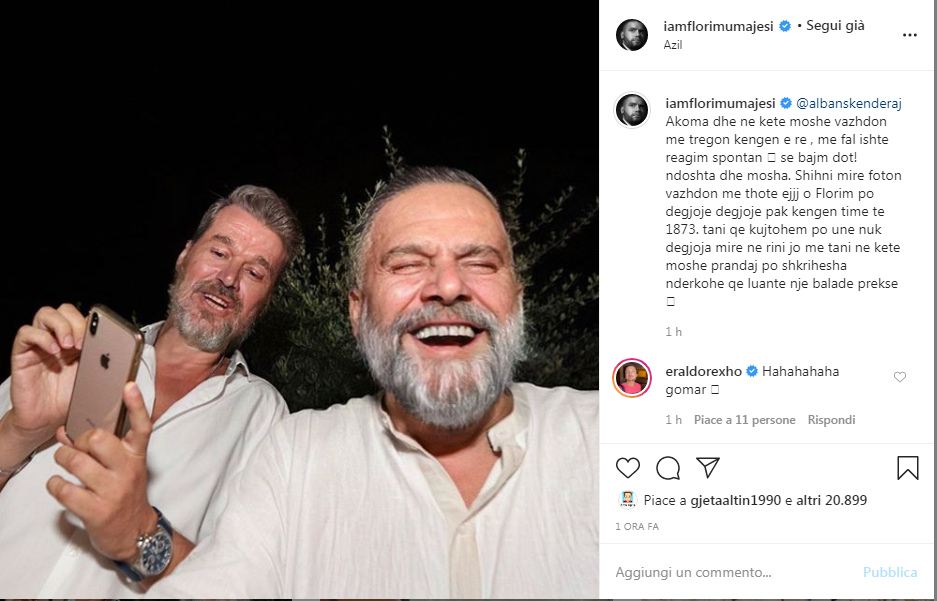Open the comment bubble icon
937x601 pixels.
pos(668,468)
